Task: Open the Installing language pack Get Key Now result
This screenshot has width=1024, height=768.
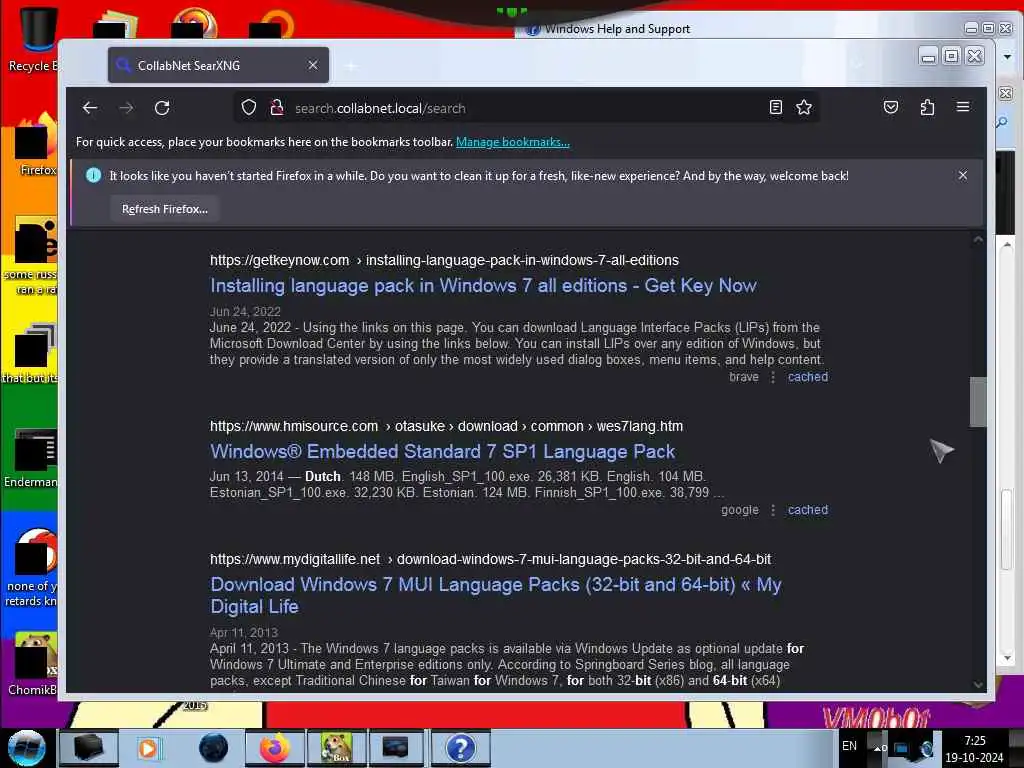Action: pyautogui.click(x=483, y=286)
